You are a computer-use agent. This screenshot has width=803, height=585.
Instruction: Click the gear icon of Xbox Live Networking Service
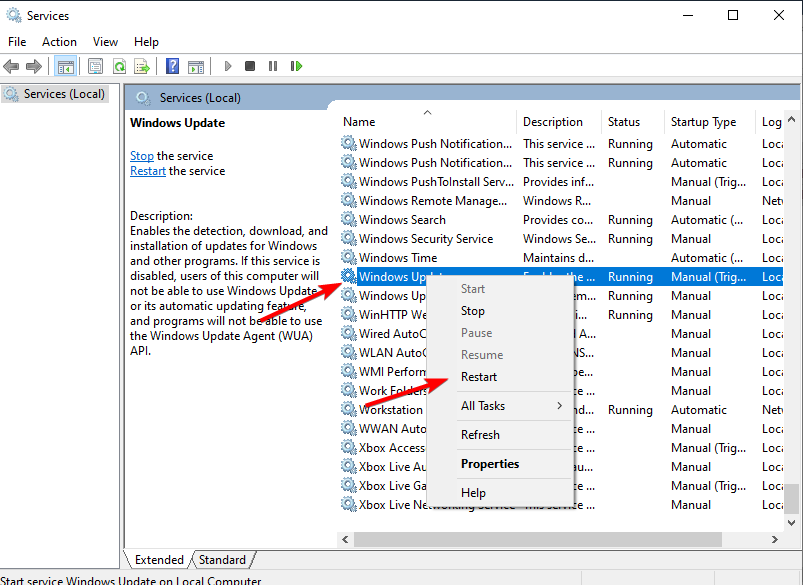click(349, 504)
